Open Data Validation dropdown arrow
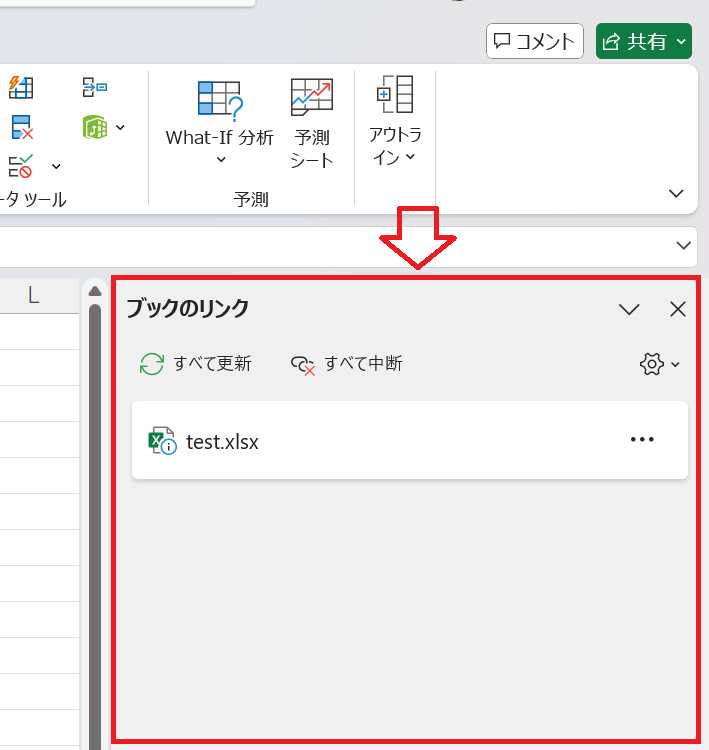 (x=56, y=166)
